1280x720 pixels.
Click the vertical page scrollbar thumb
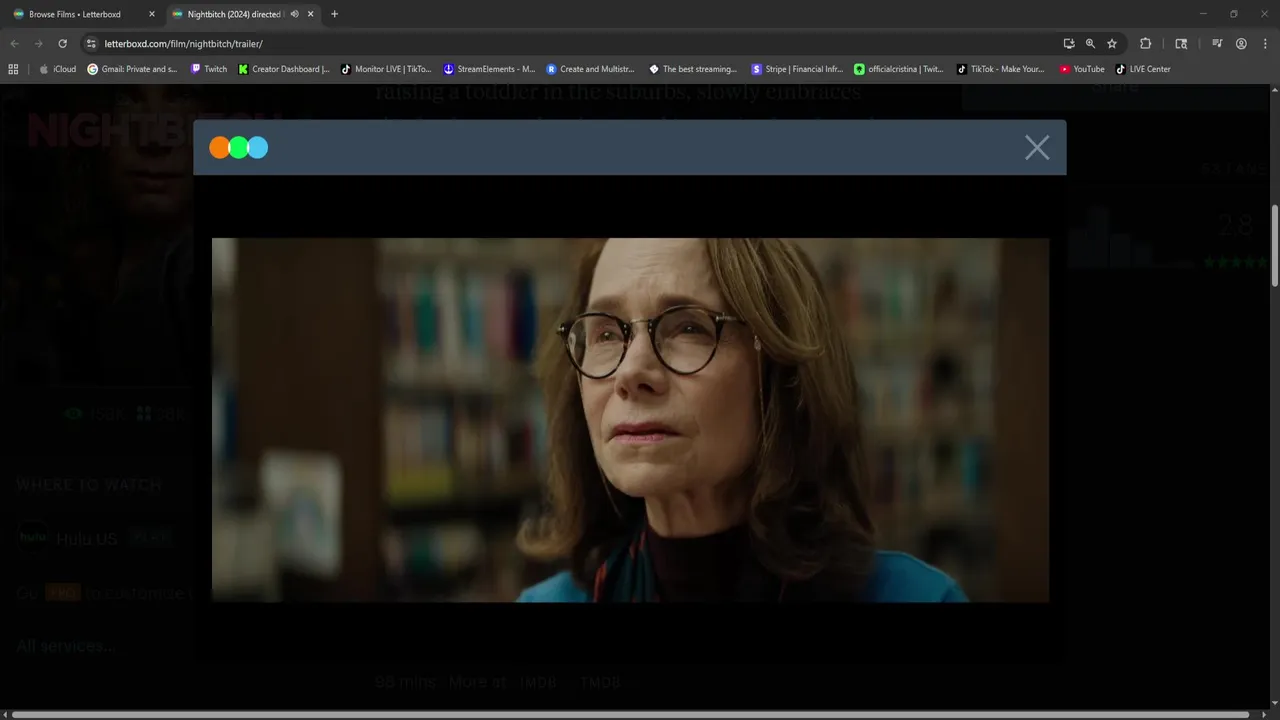coord(1274,245)
